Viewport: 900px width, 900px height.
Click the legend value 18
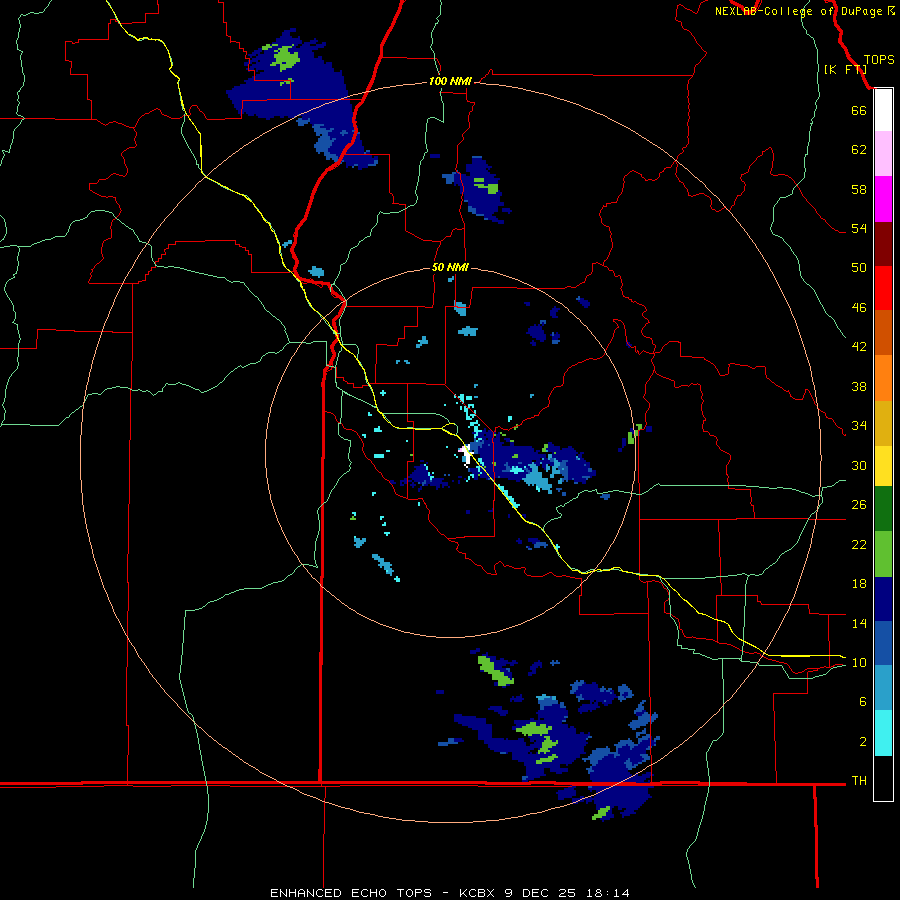(859, 584)
